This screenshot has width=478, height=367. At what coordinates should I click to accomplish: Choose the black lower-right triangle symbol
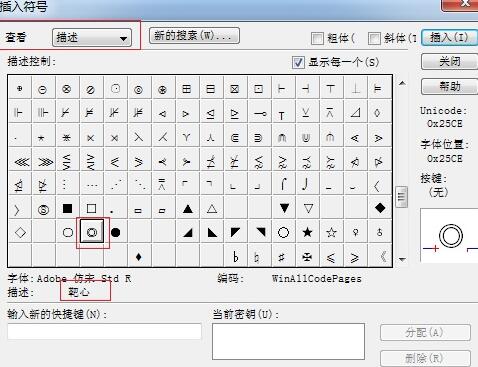coord(188,232)
